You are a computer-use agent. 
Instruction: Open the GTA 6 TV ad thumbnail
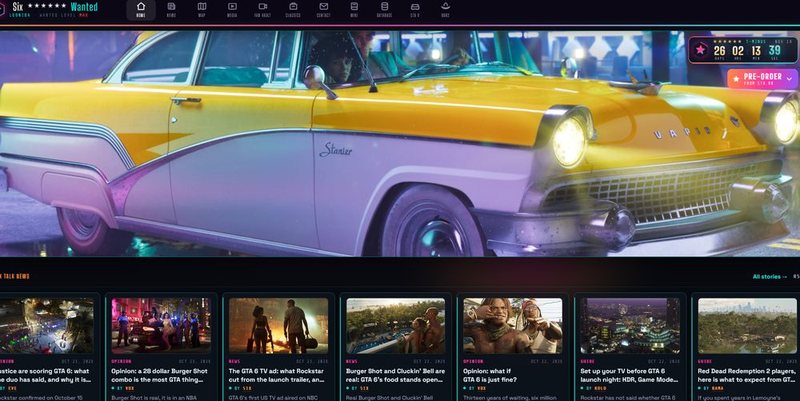click(278, 325)
